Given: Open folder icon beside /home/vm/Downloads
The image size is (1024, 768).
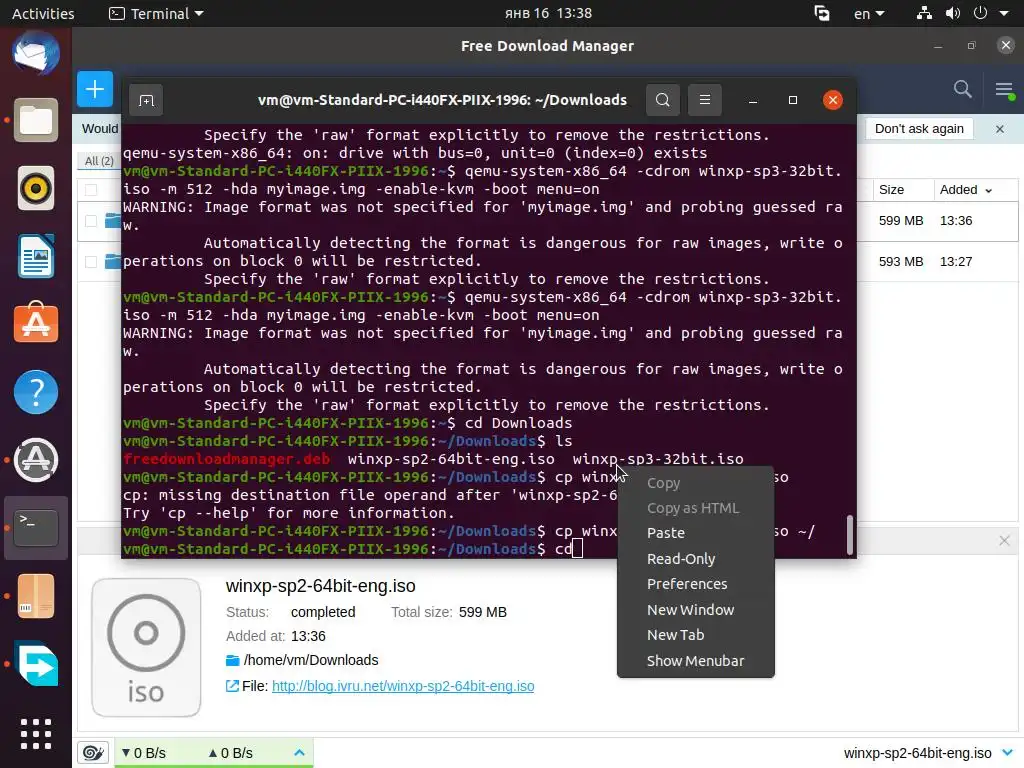Looking at the screenshot, I should (232, 660).
